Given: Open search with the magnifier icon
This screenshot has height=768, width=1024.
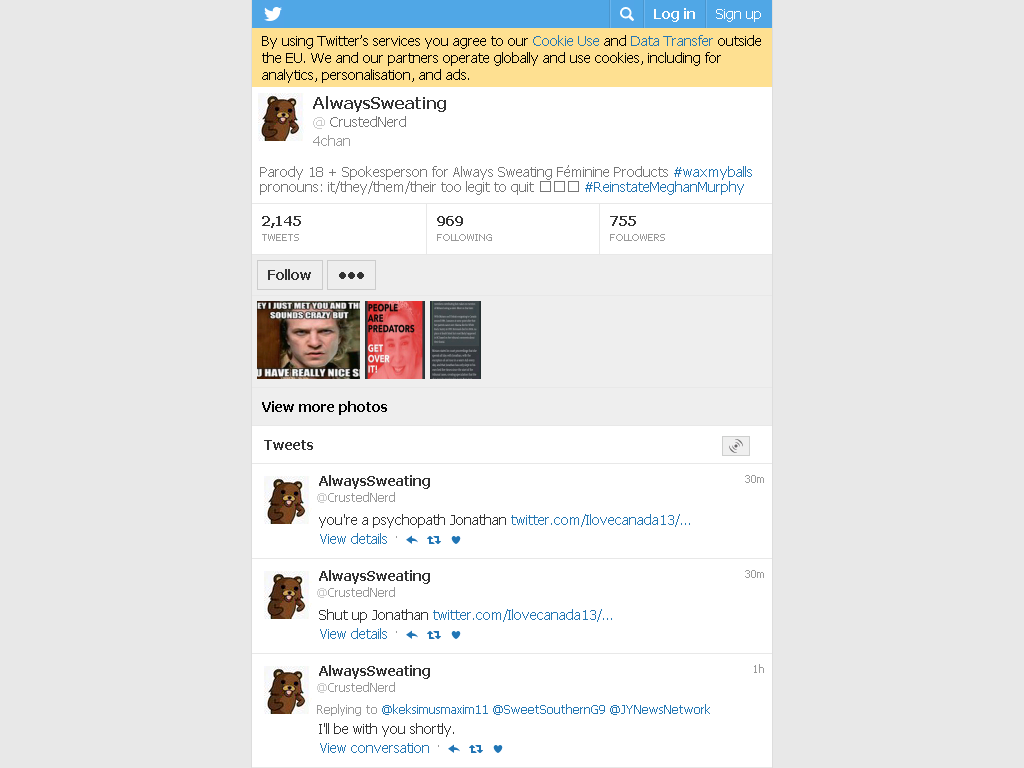Looking at the screenshot, I should [x=626, y=14].
